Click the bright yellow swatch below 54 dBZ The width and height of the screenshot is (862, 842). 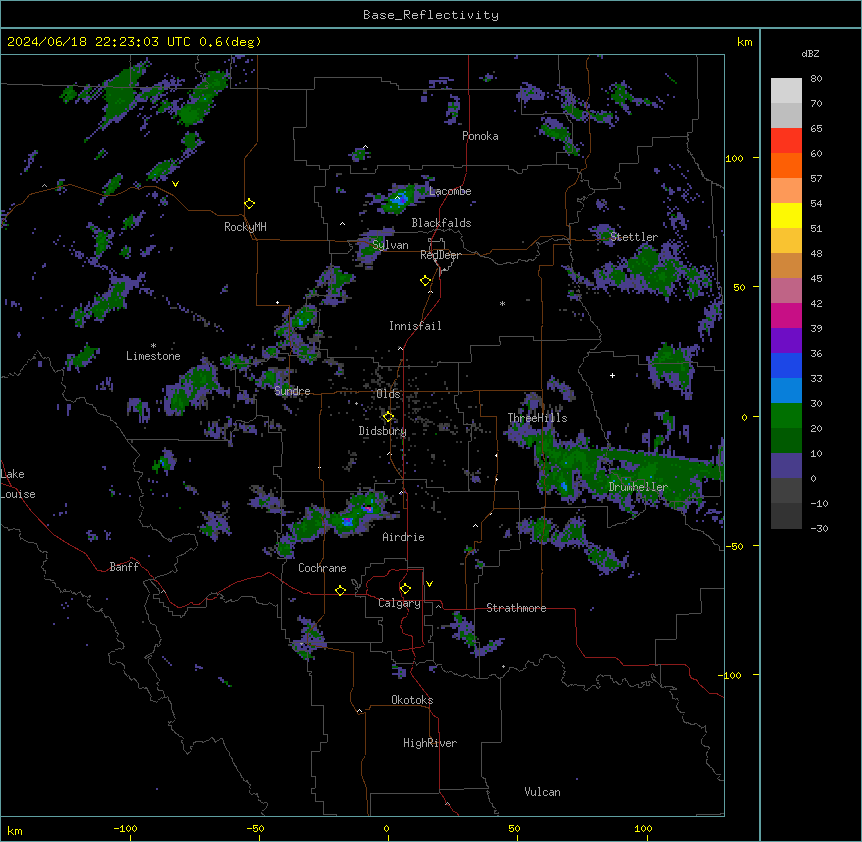(x=786, y=216)
